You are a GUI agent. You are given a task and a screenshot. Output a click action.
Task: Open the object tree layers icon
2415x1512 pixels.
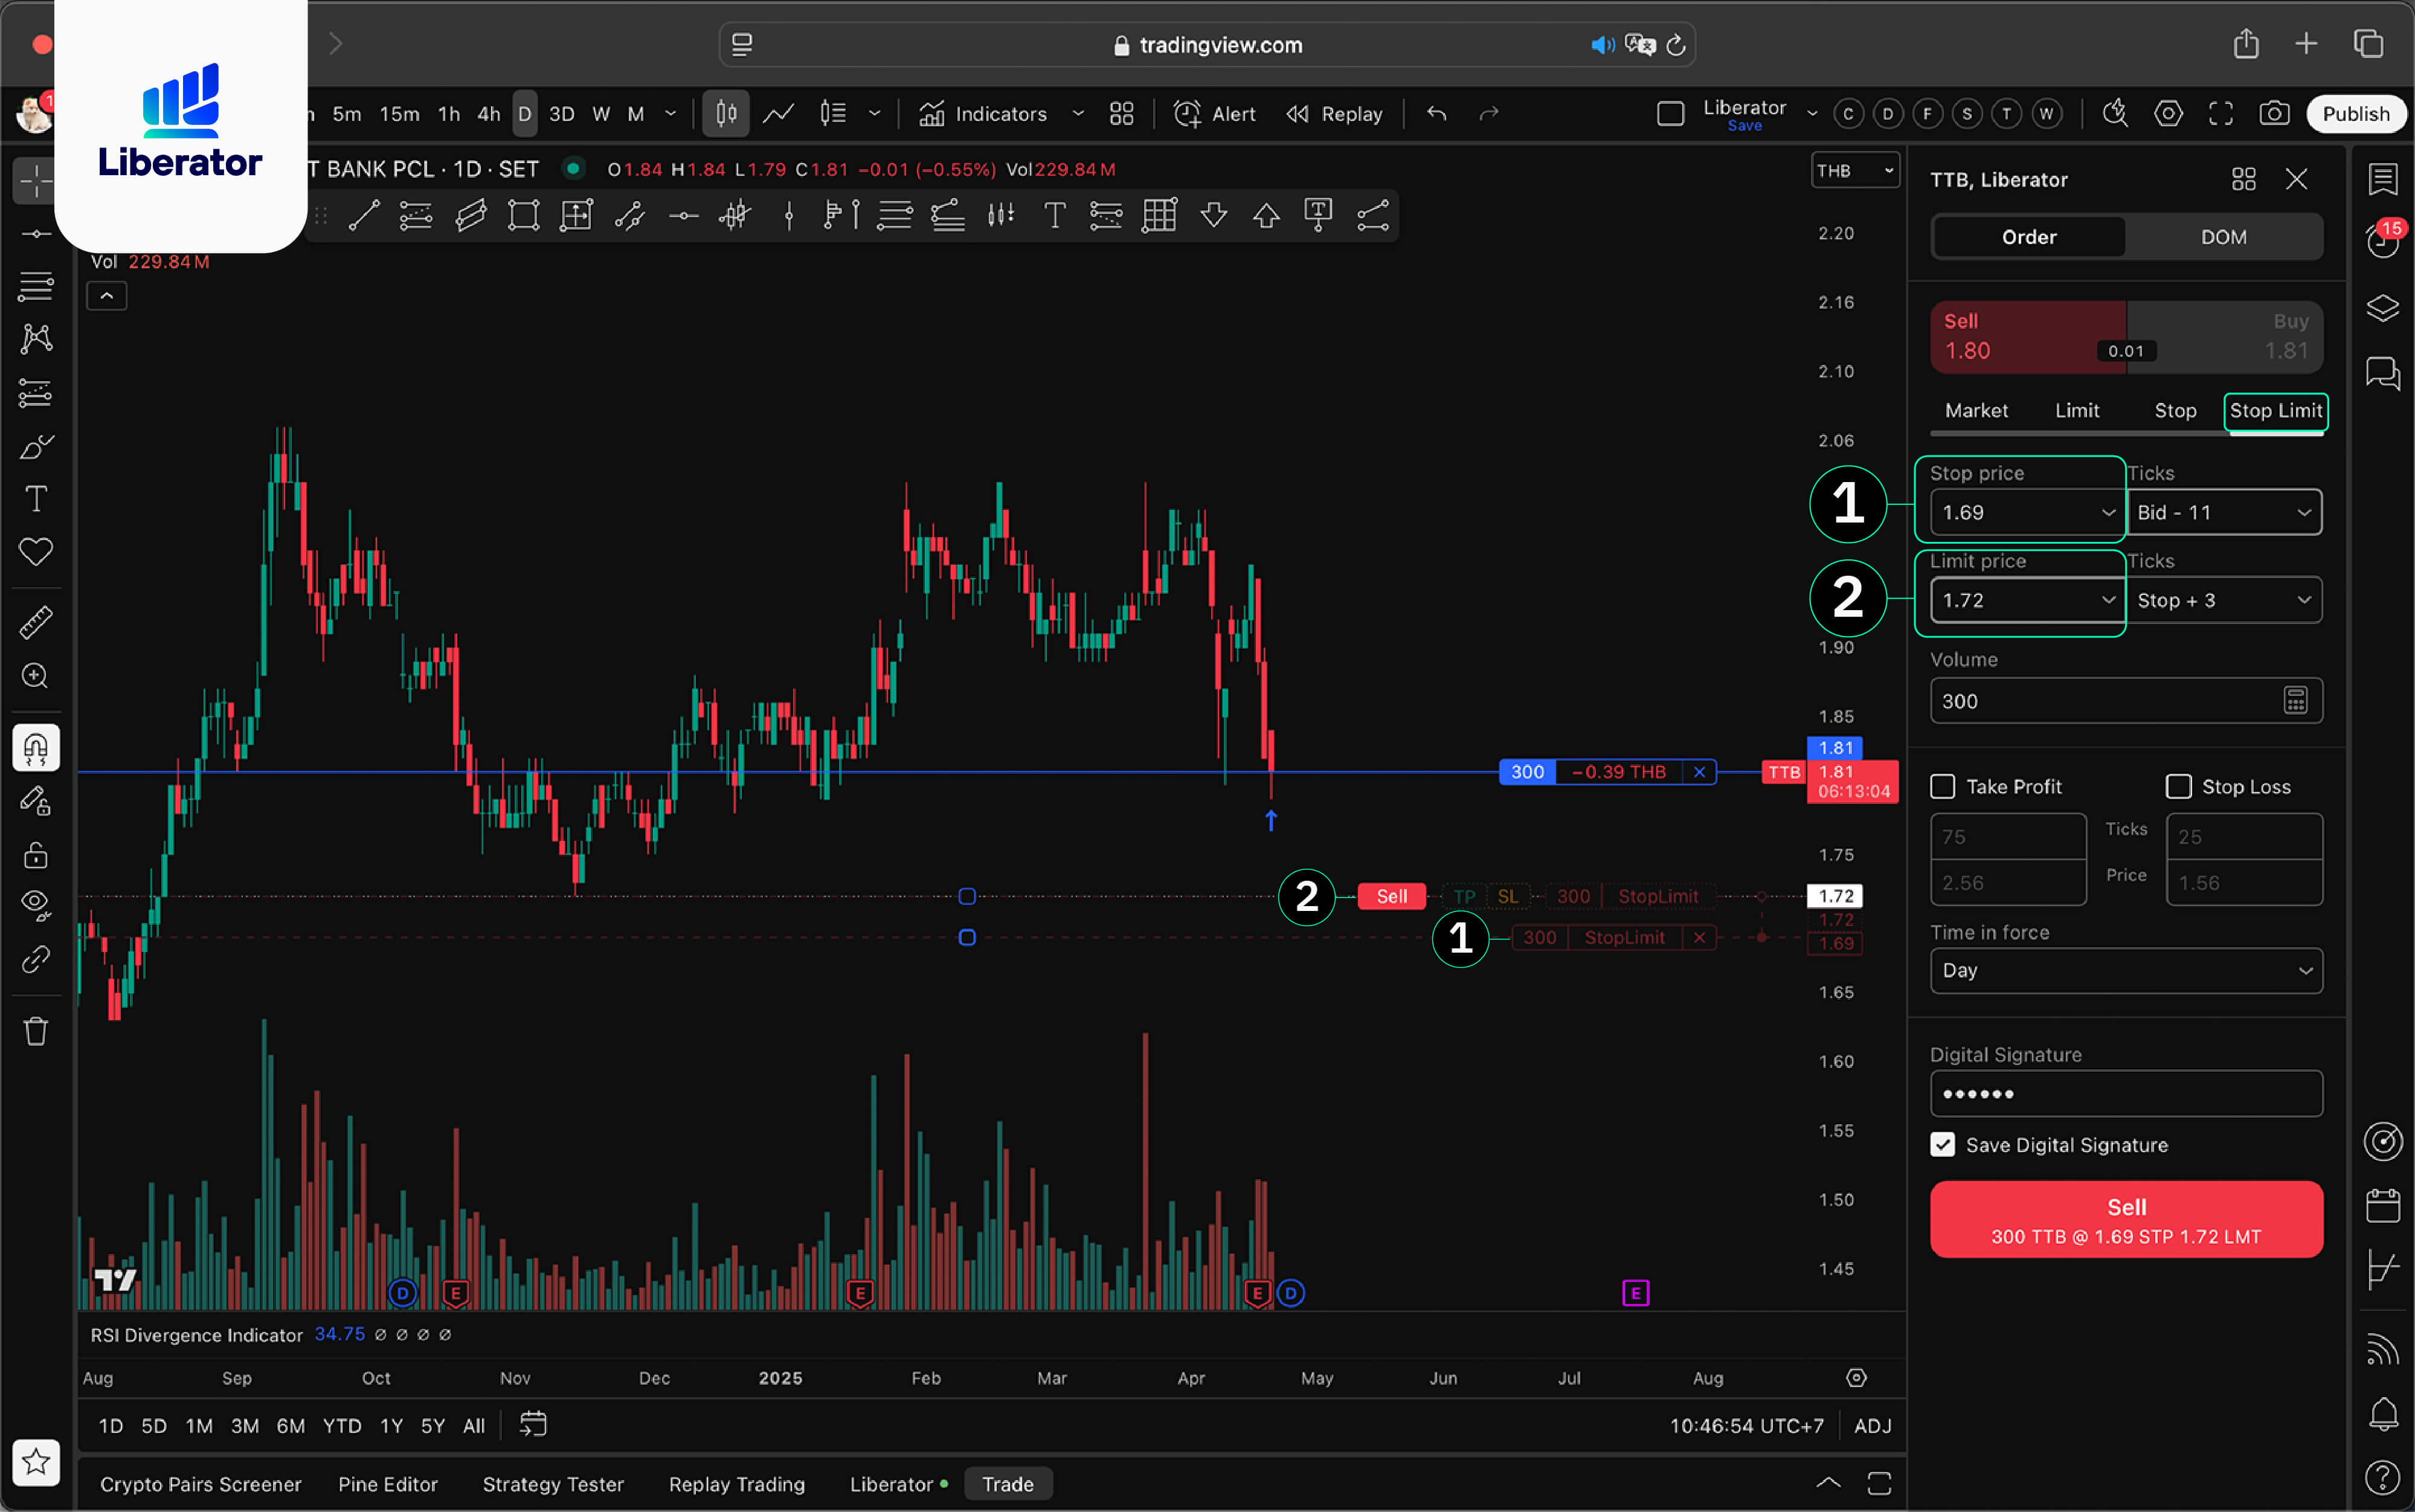point(2383,308)
